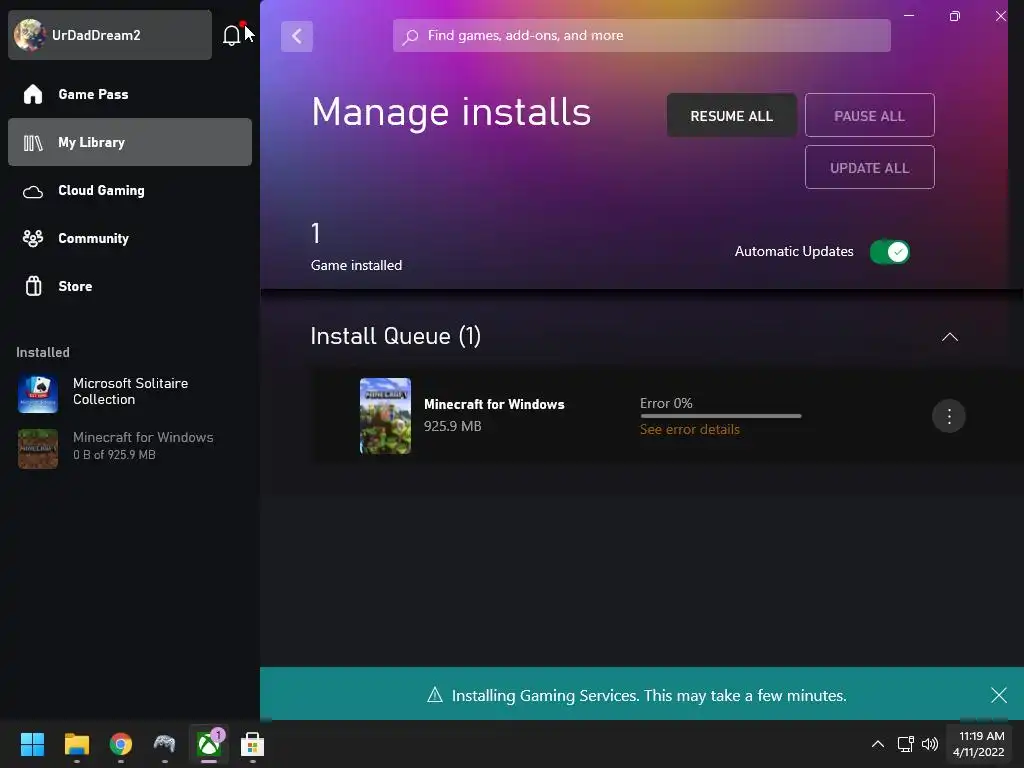Image resolution: width=1024 pixels, height=768 pixels.
Task: Go back with the arrow button
Action: [x=296, y=36]
